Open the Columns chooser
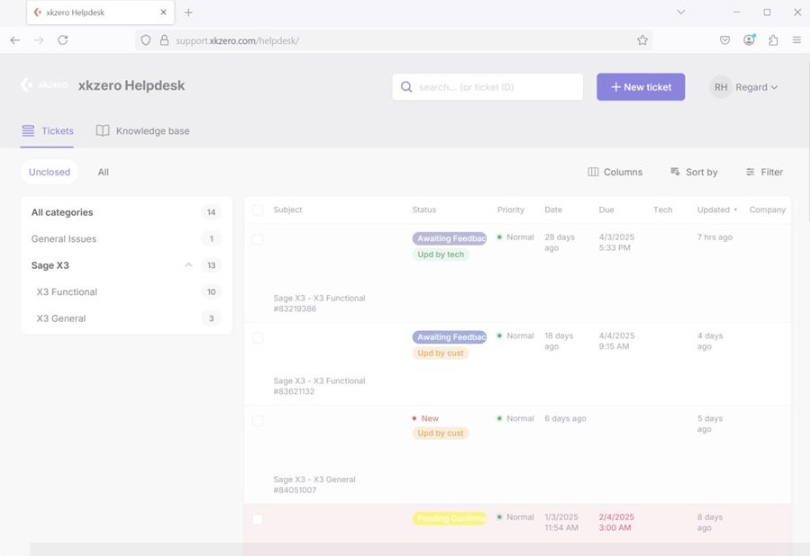This screenshot has height=556, width=810. (x=615, y=172)
